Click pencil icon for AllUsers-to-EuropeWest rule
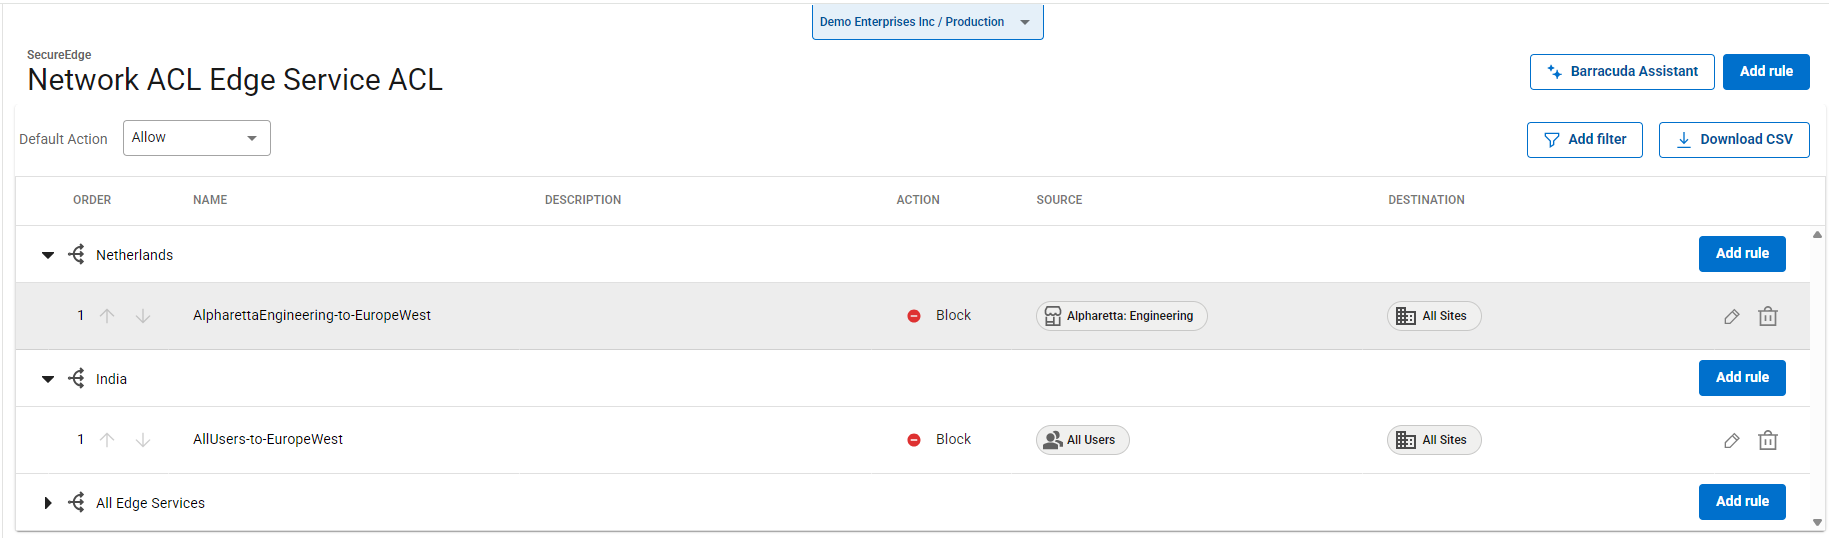The height and width of the screenshot is (538, 1829). point(1731,440)
